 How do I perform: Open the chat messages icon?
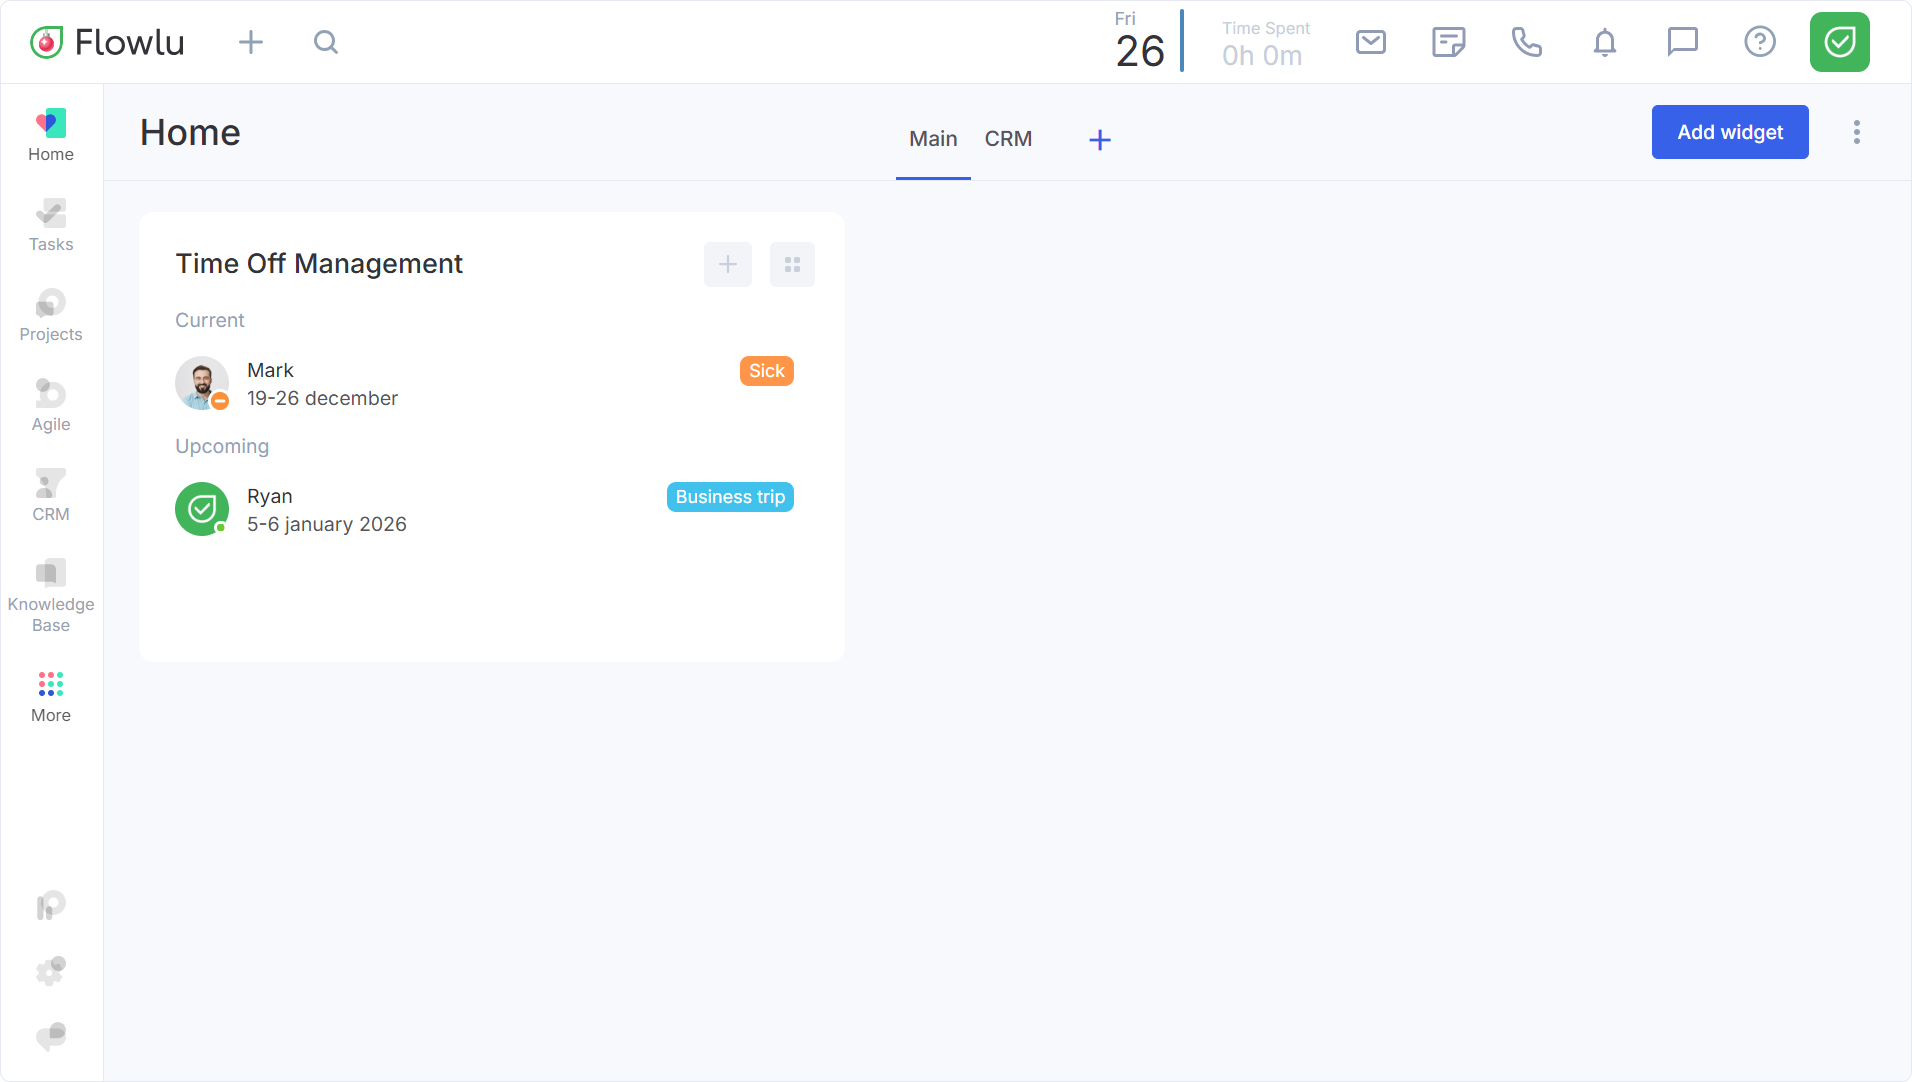pyautogui.click(x=1682, y=42)
